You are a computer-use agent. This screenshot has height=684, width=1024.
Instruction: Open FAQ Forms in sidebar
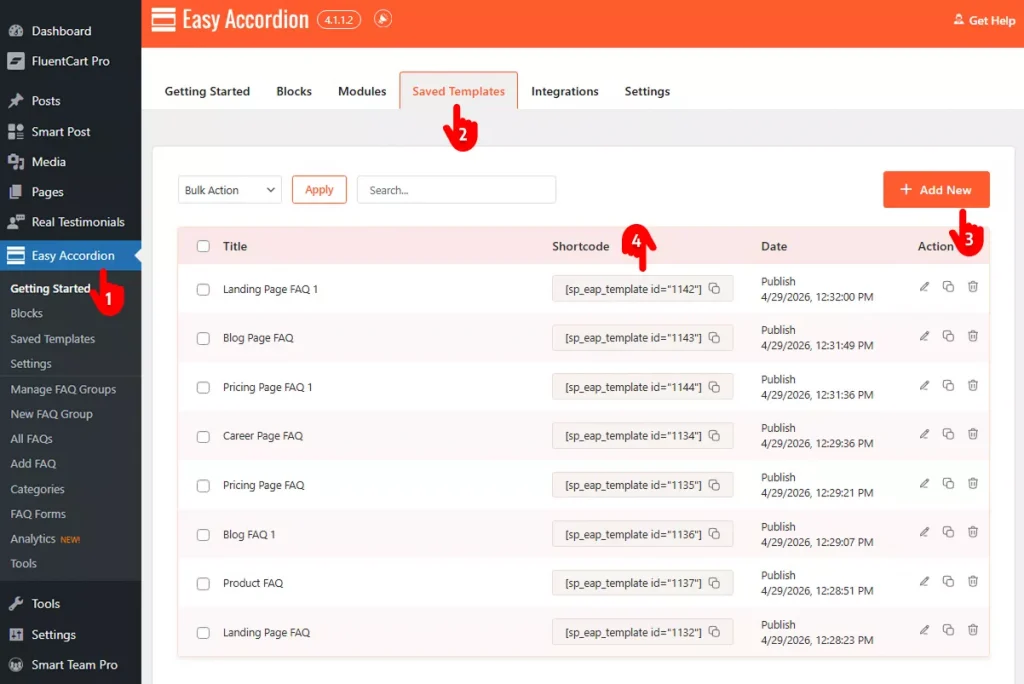coord(38,514)
